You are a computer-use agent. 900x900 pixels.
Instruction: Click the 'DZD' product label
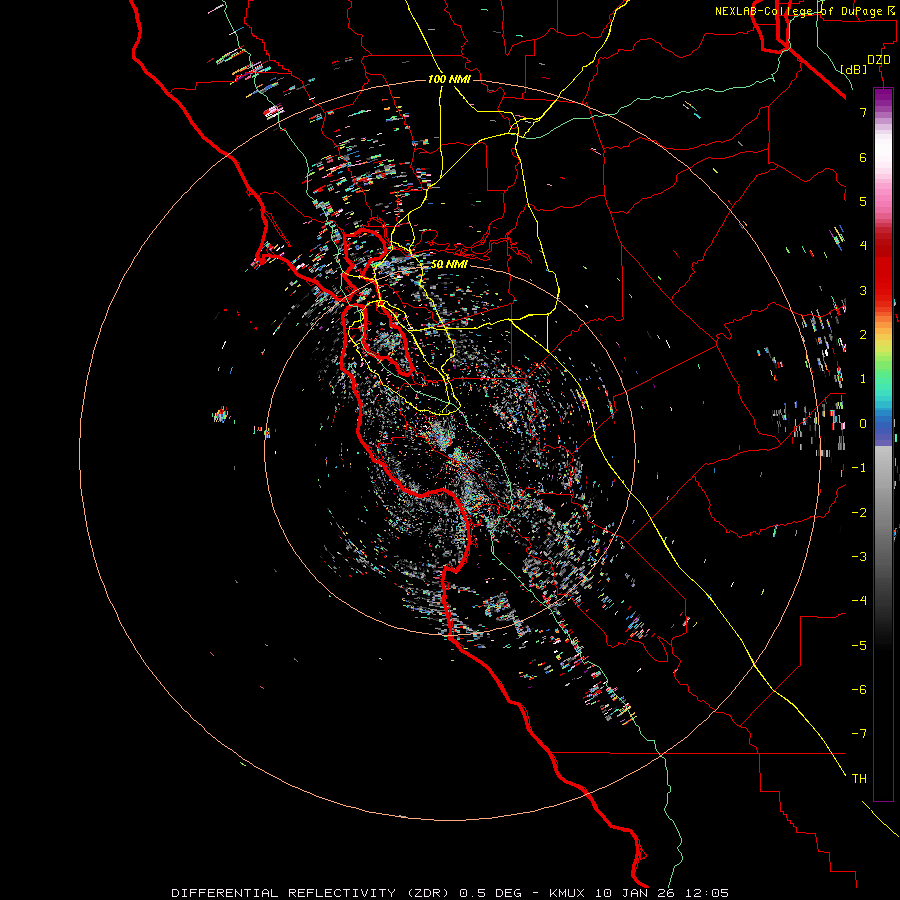pos(879,60)
